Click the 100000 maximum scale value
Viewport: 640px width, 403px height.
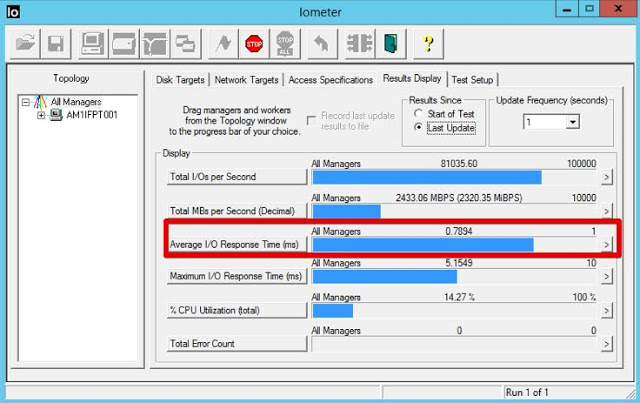(x=581, y=164)
